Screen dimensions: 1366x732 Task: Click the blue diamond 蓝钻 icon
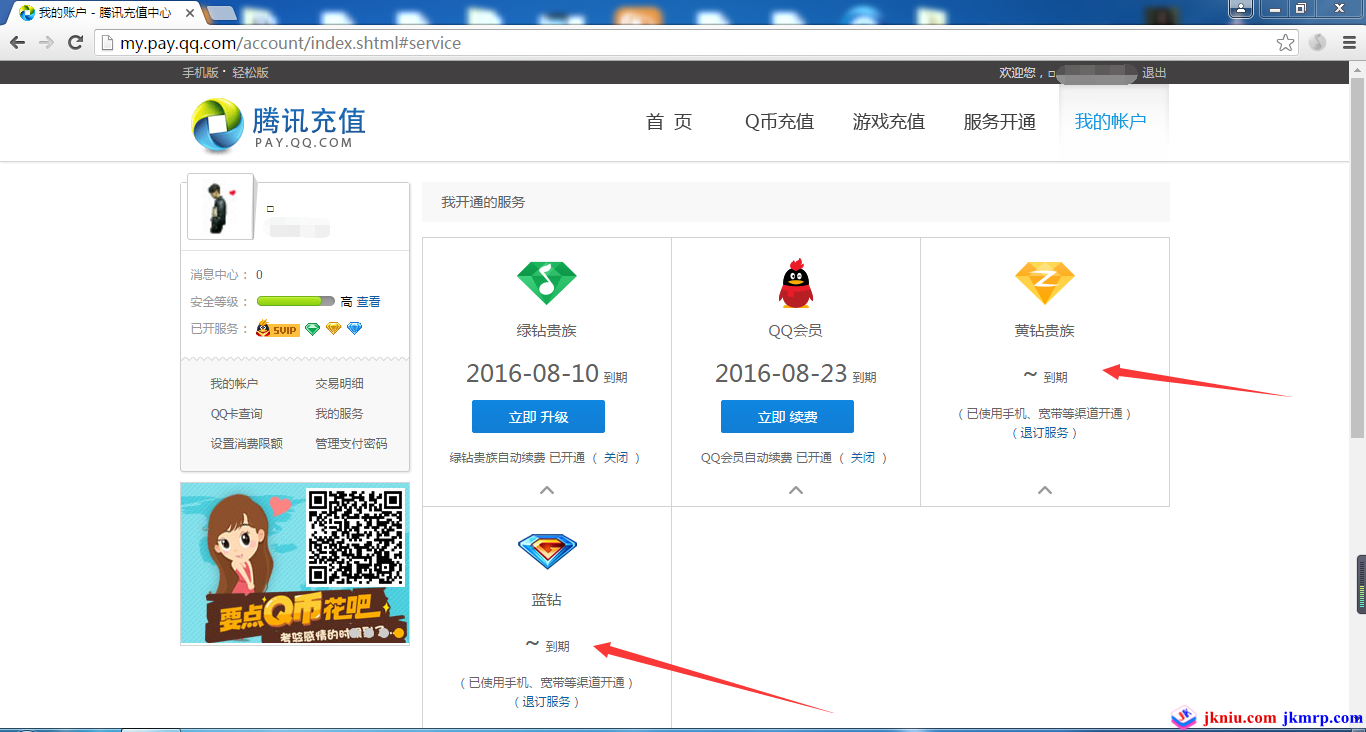pyautogui.click(x=547, y=551)
